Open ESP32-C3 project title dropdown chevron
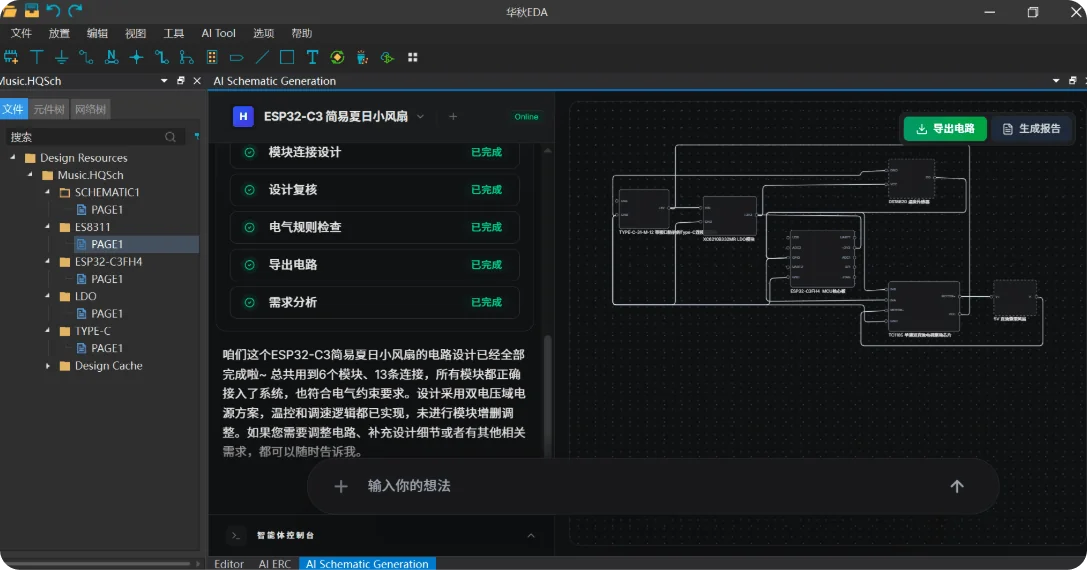 coord(420,117)
